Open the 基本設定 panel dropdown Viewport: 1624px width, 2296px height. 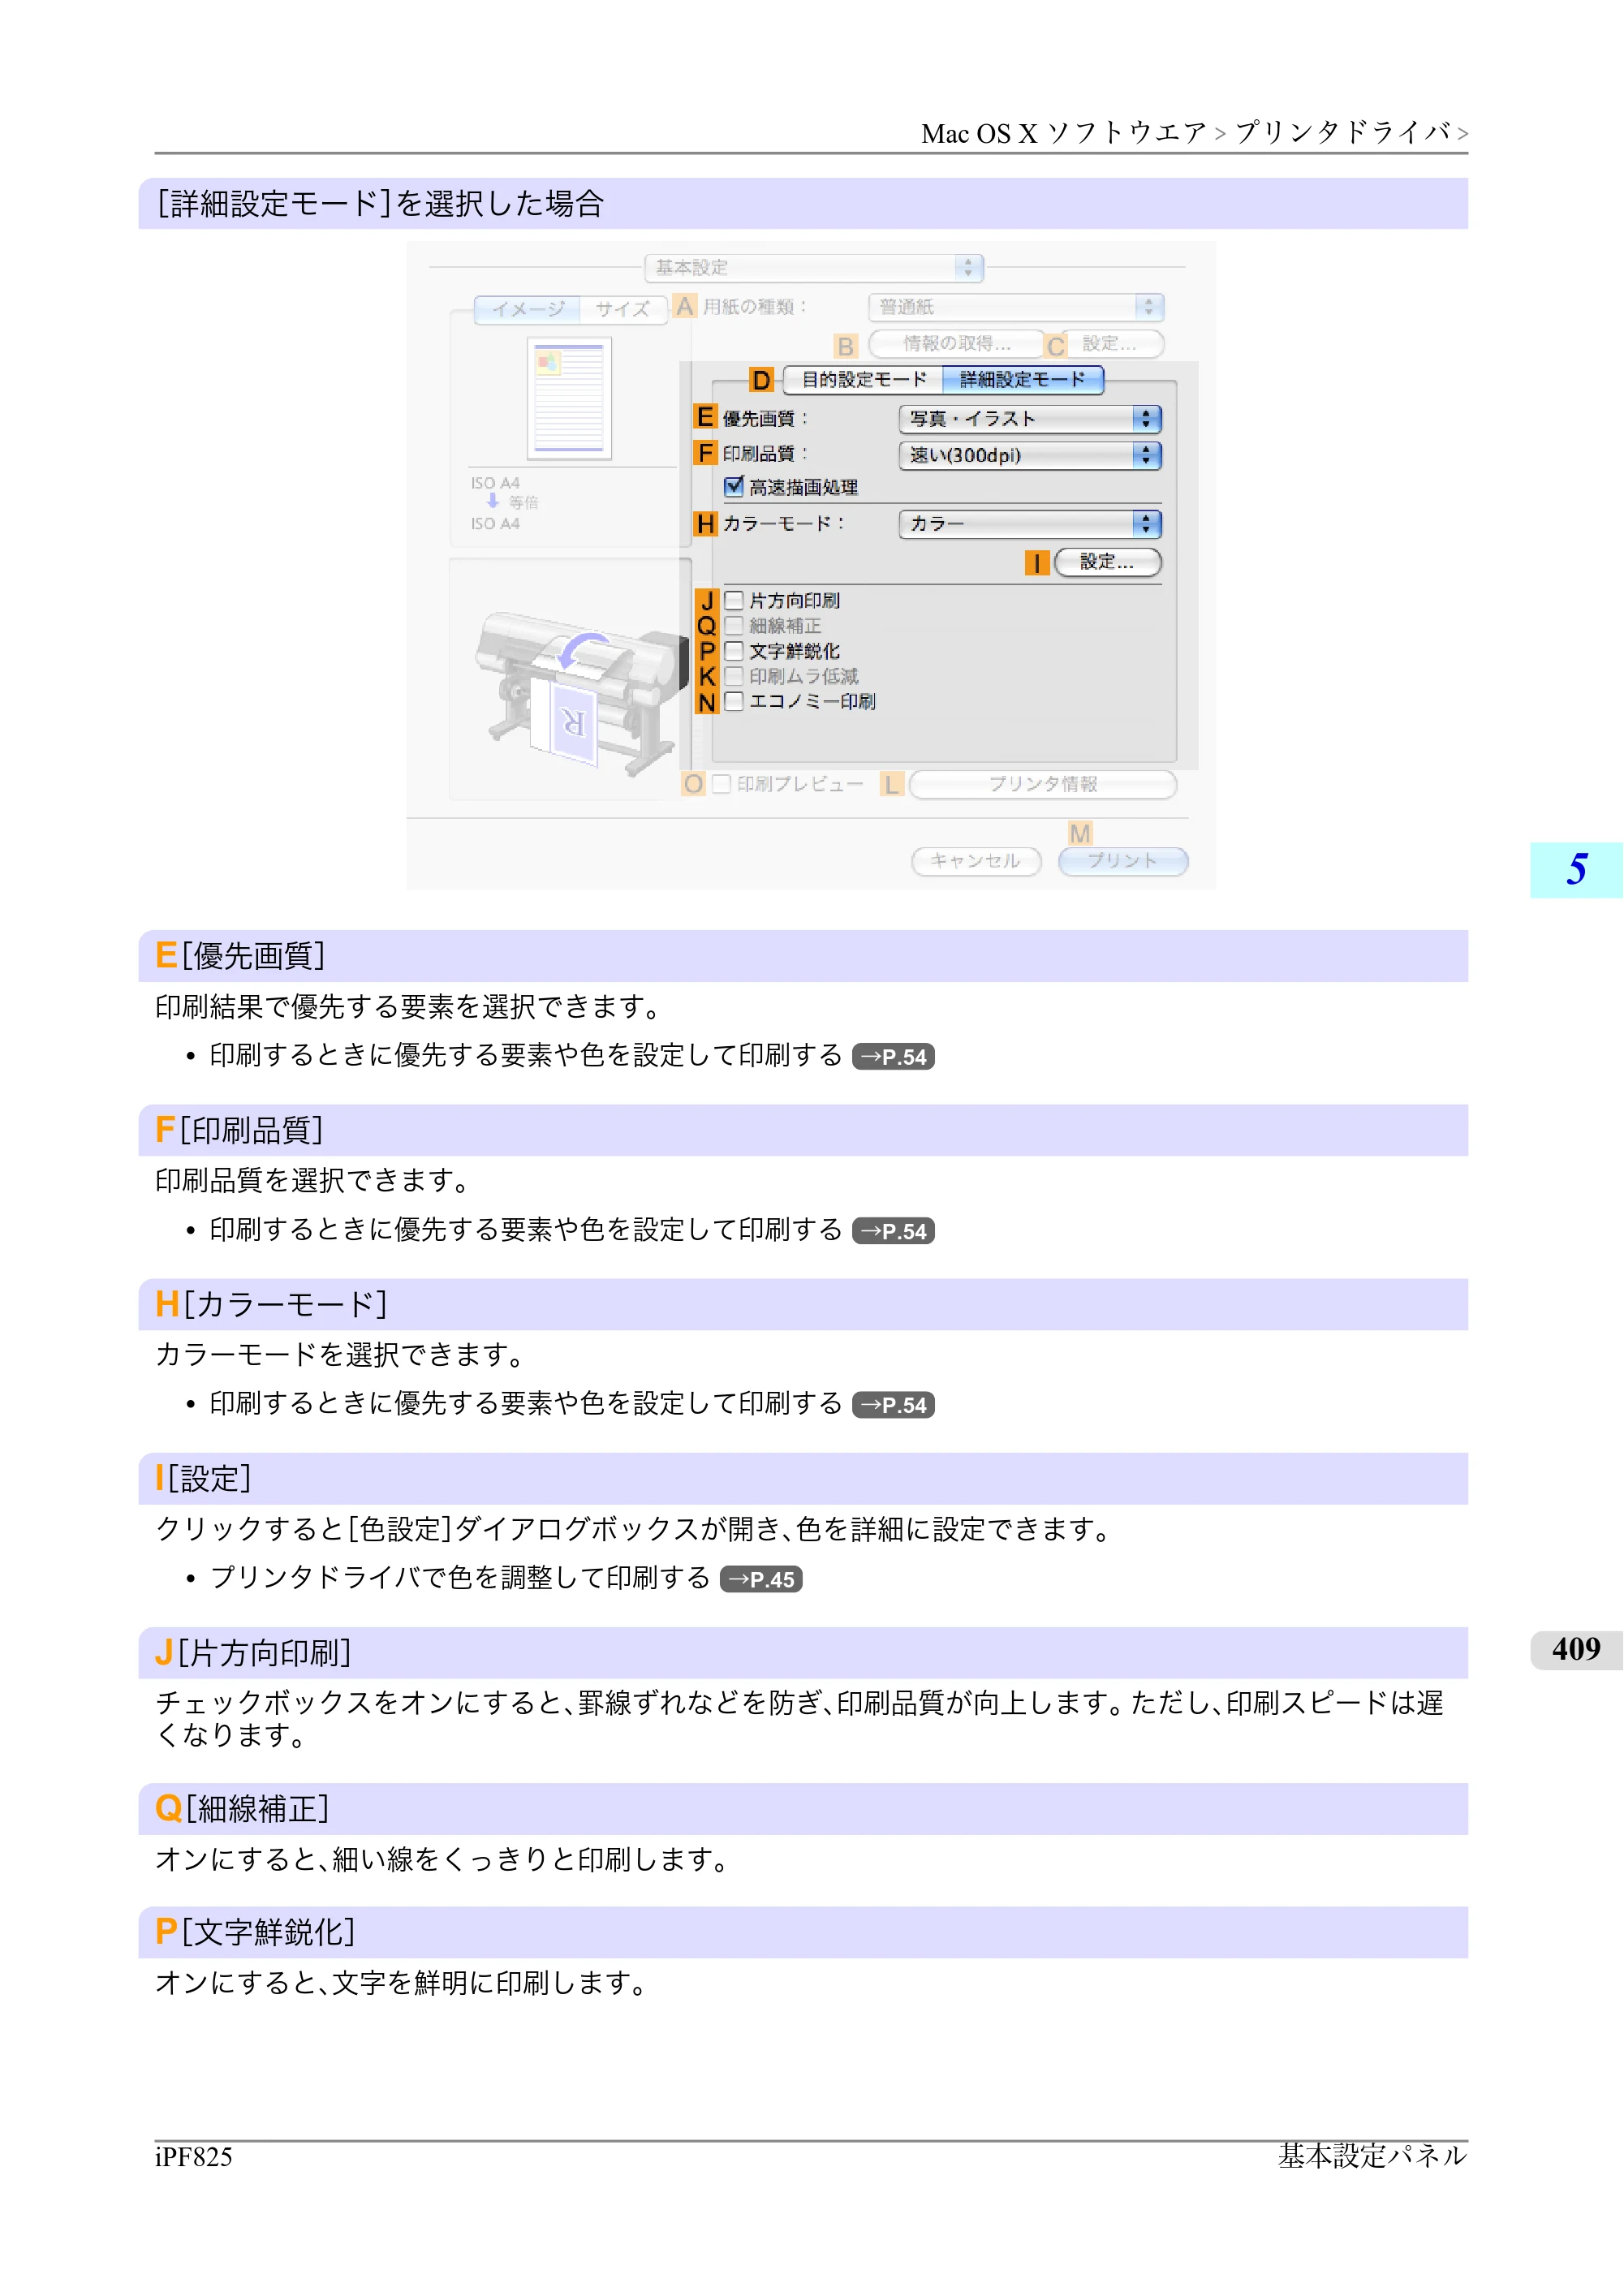pyautogui.click(x=814, y=268)
